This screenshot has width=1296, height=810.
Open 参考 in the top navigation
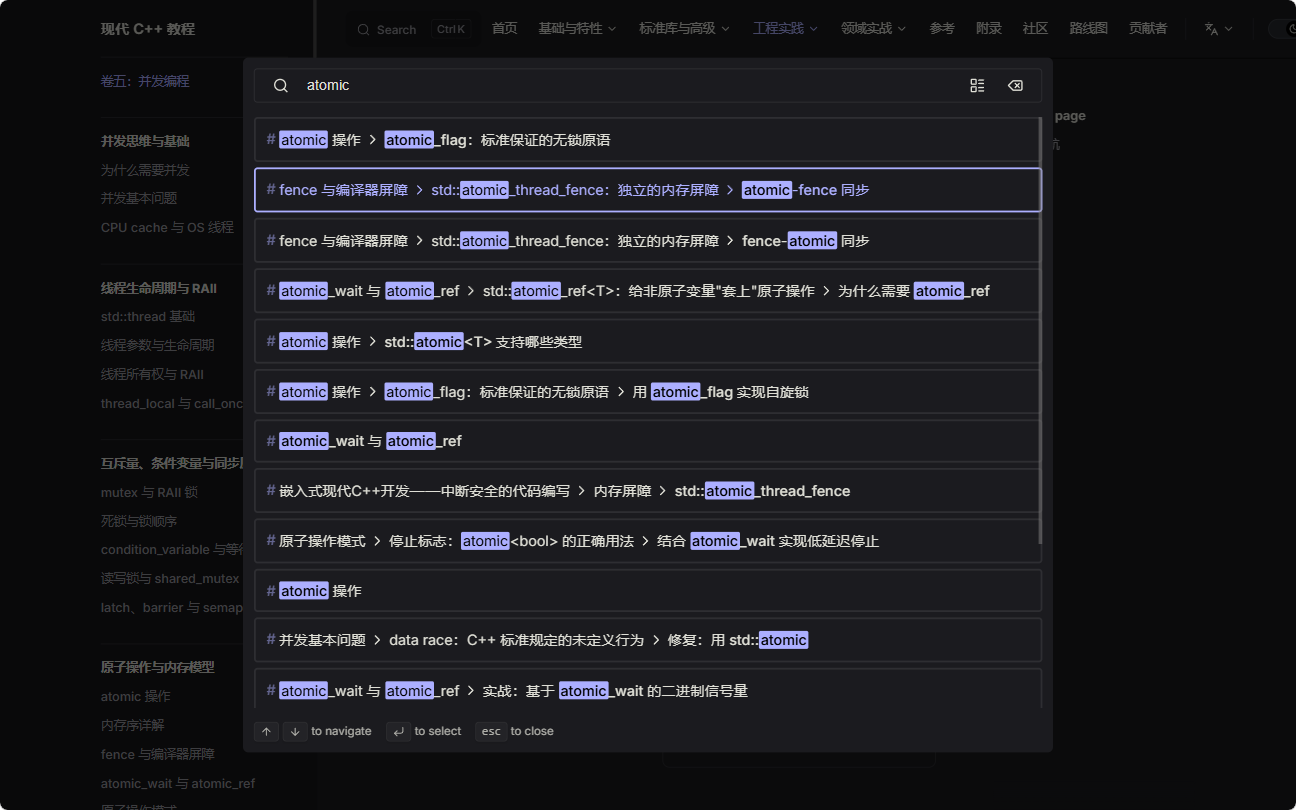click(x=942, y=29)
